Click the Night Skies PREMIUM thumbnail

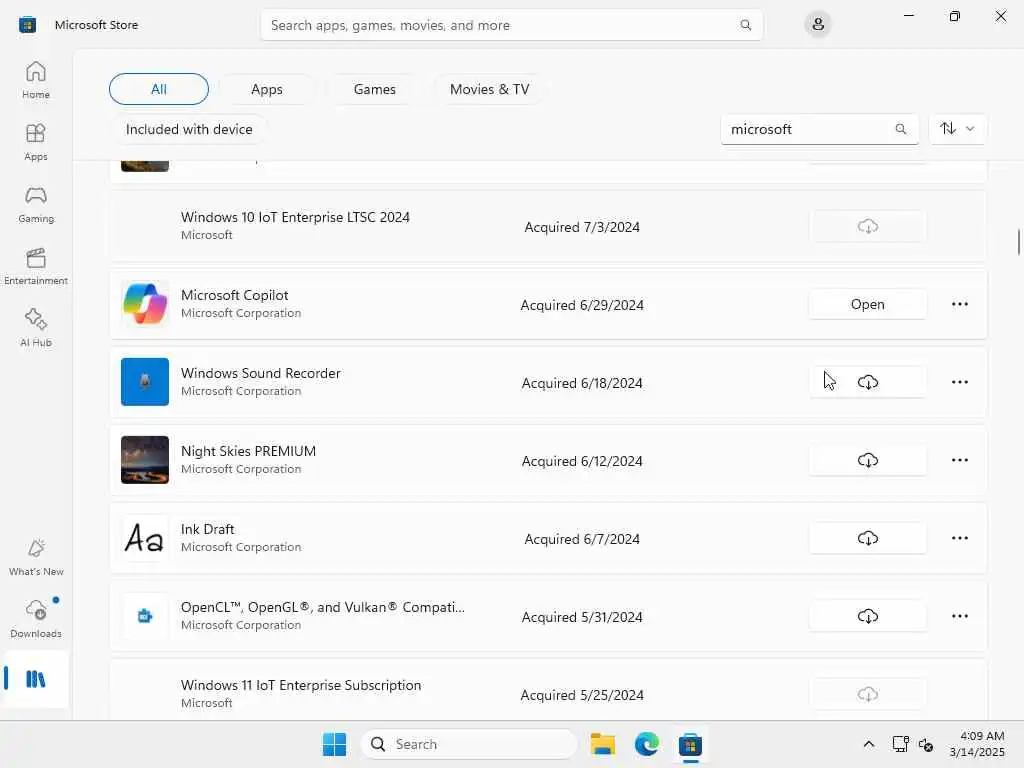click(x=145, y=460)
